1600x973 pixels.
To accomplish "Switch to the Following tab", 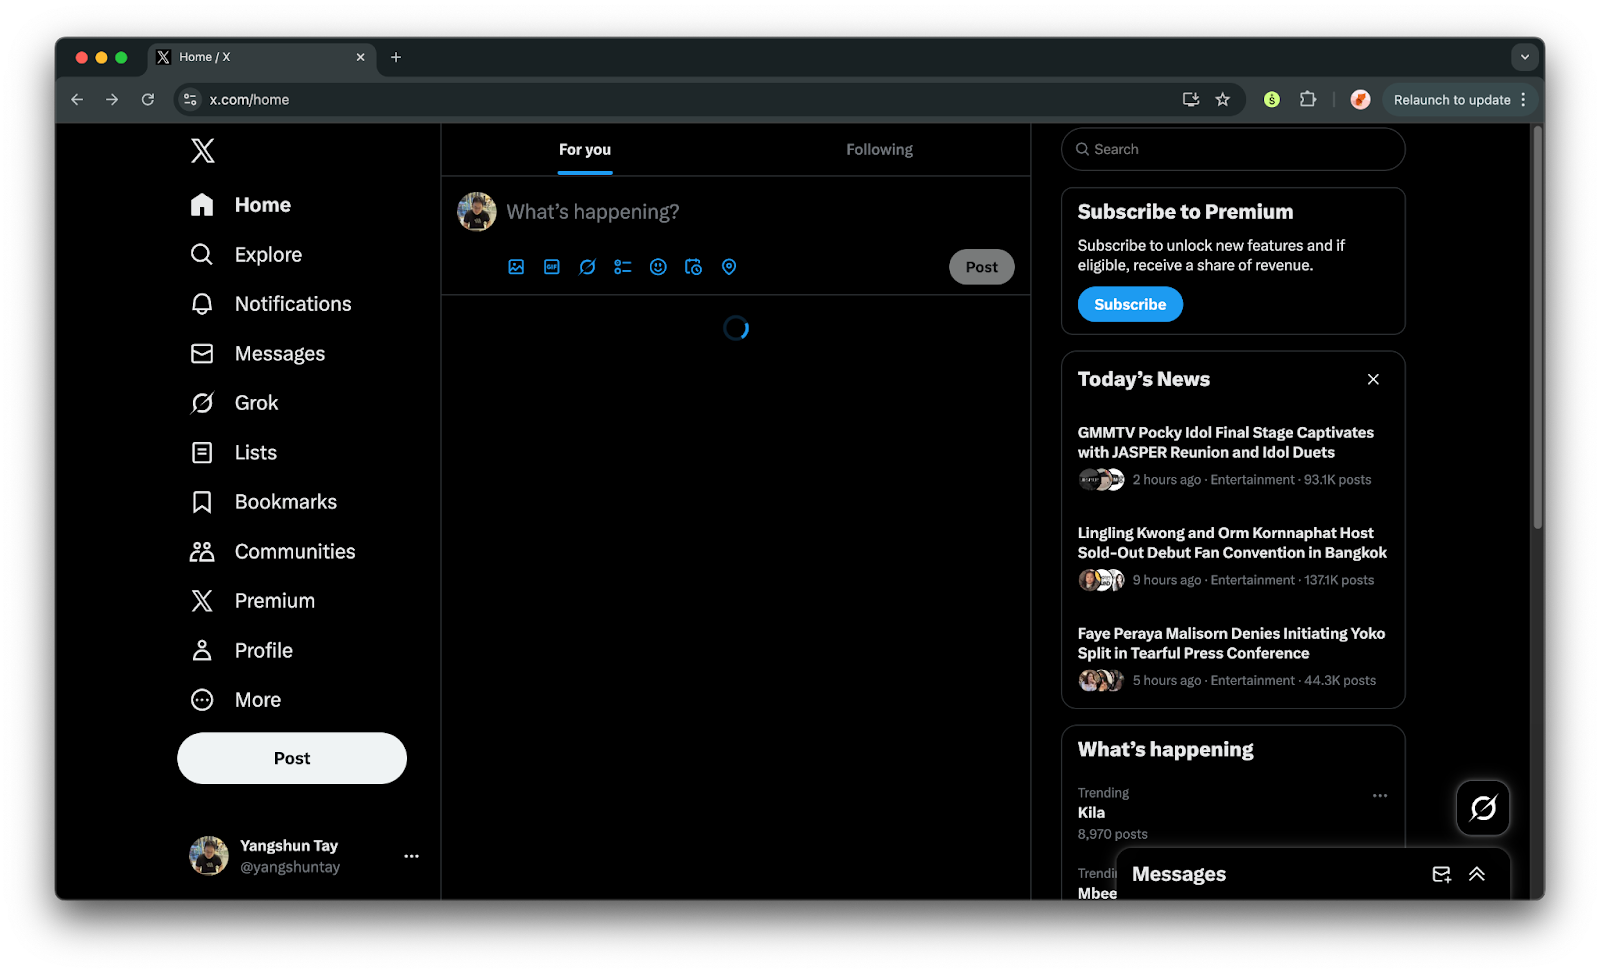I will [x=879, y=149].
